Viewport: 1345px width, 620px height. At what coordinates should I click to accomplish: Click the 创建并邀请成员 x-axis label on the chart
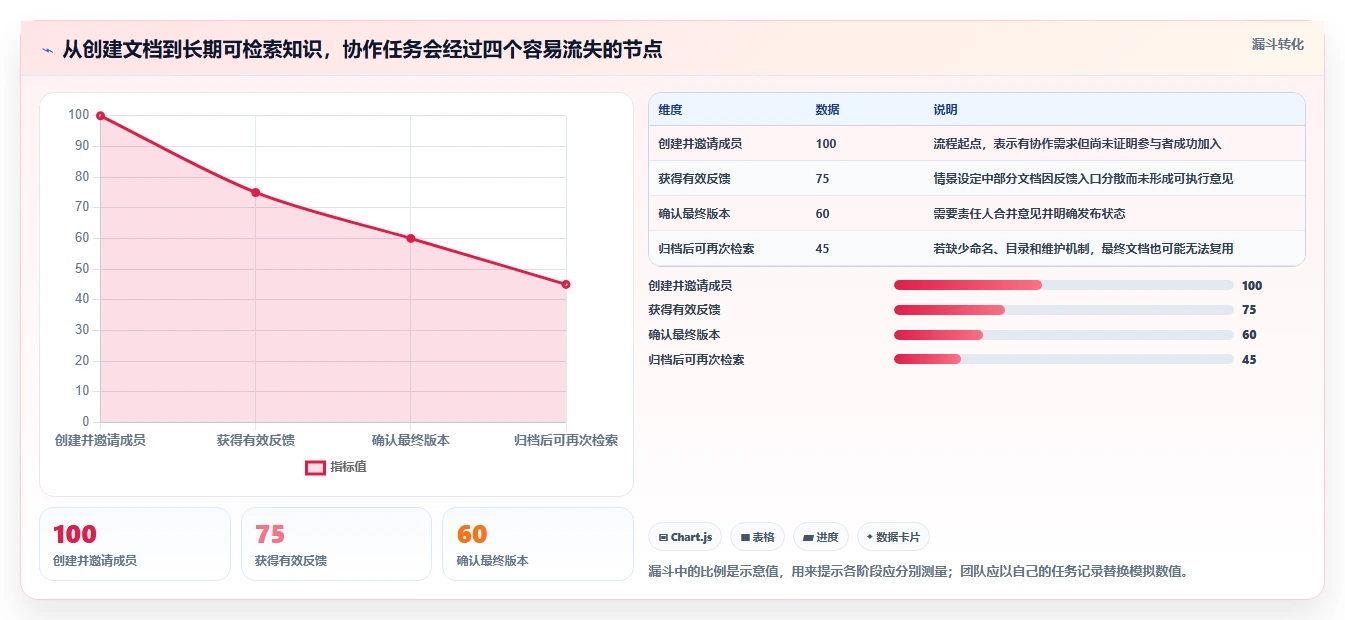click(x=100, y=440)
